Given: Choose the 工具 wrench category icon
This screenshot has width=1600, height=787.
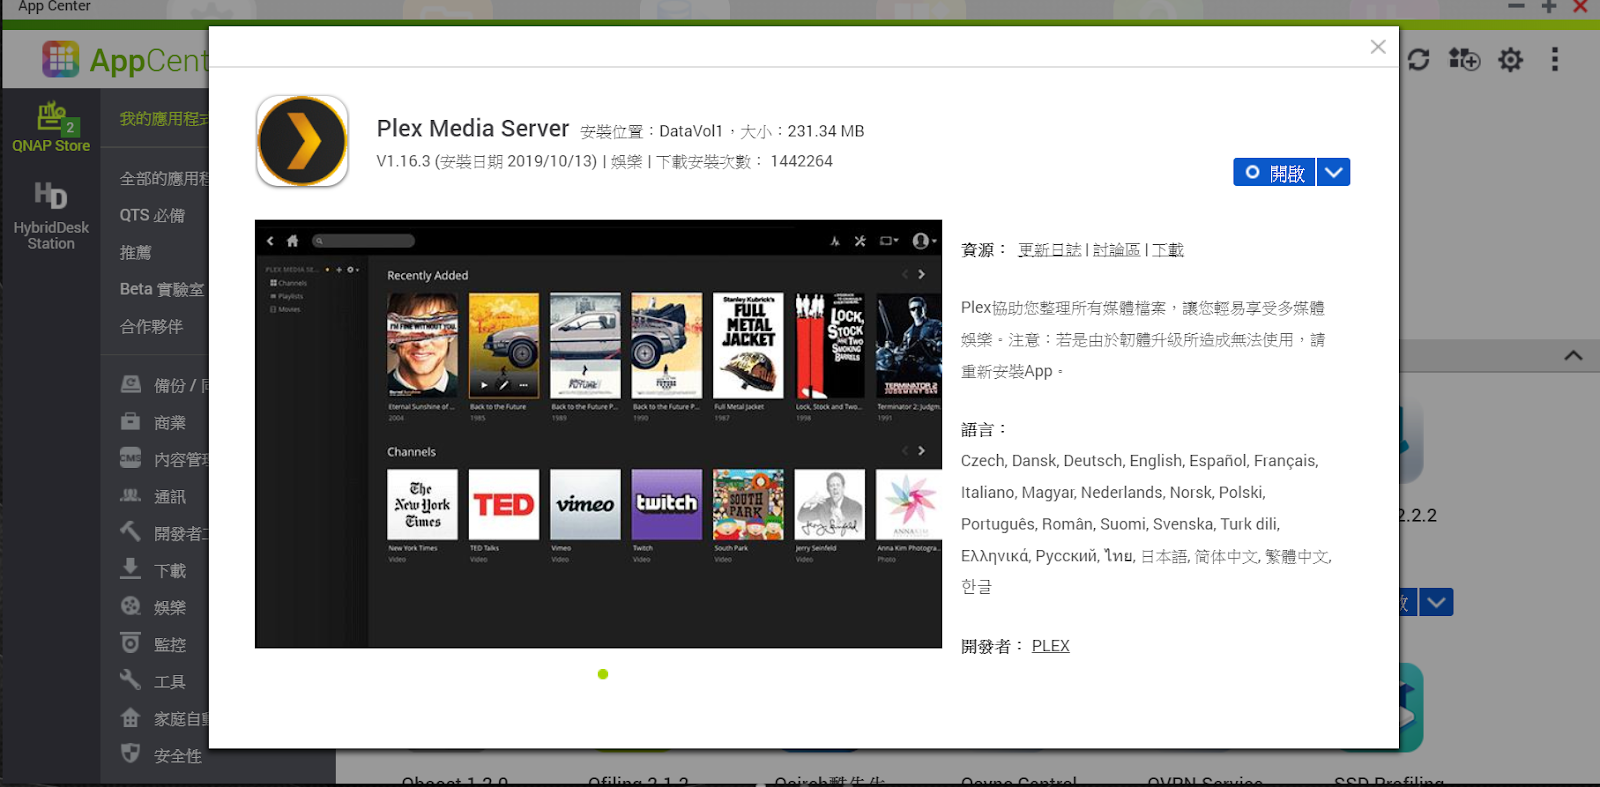Looking at the screenshot, I should click(131, 680).
